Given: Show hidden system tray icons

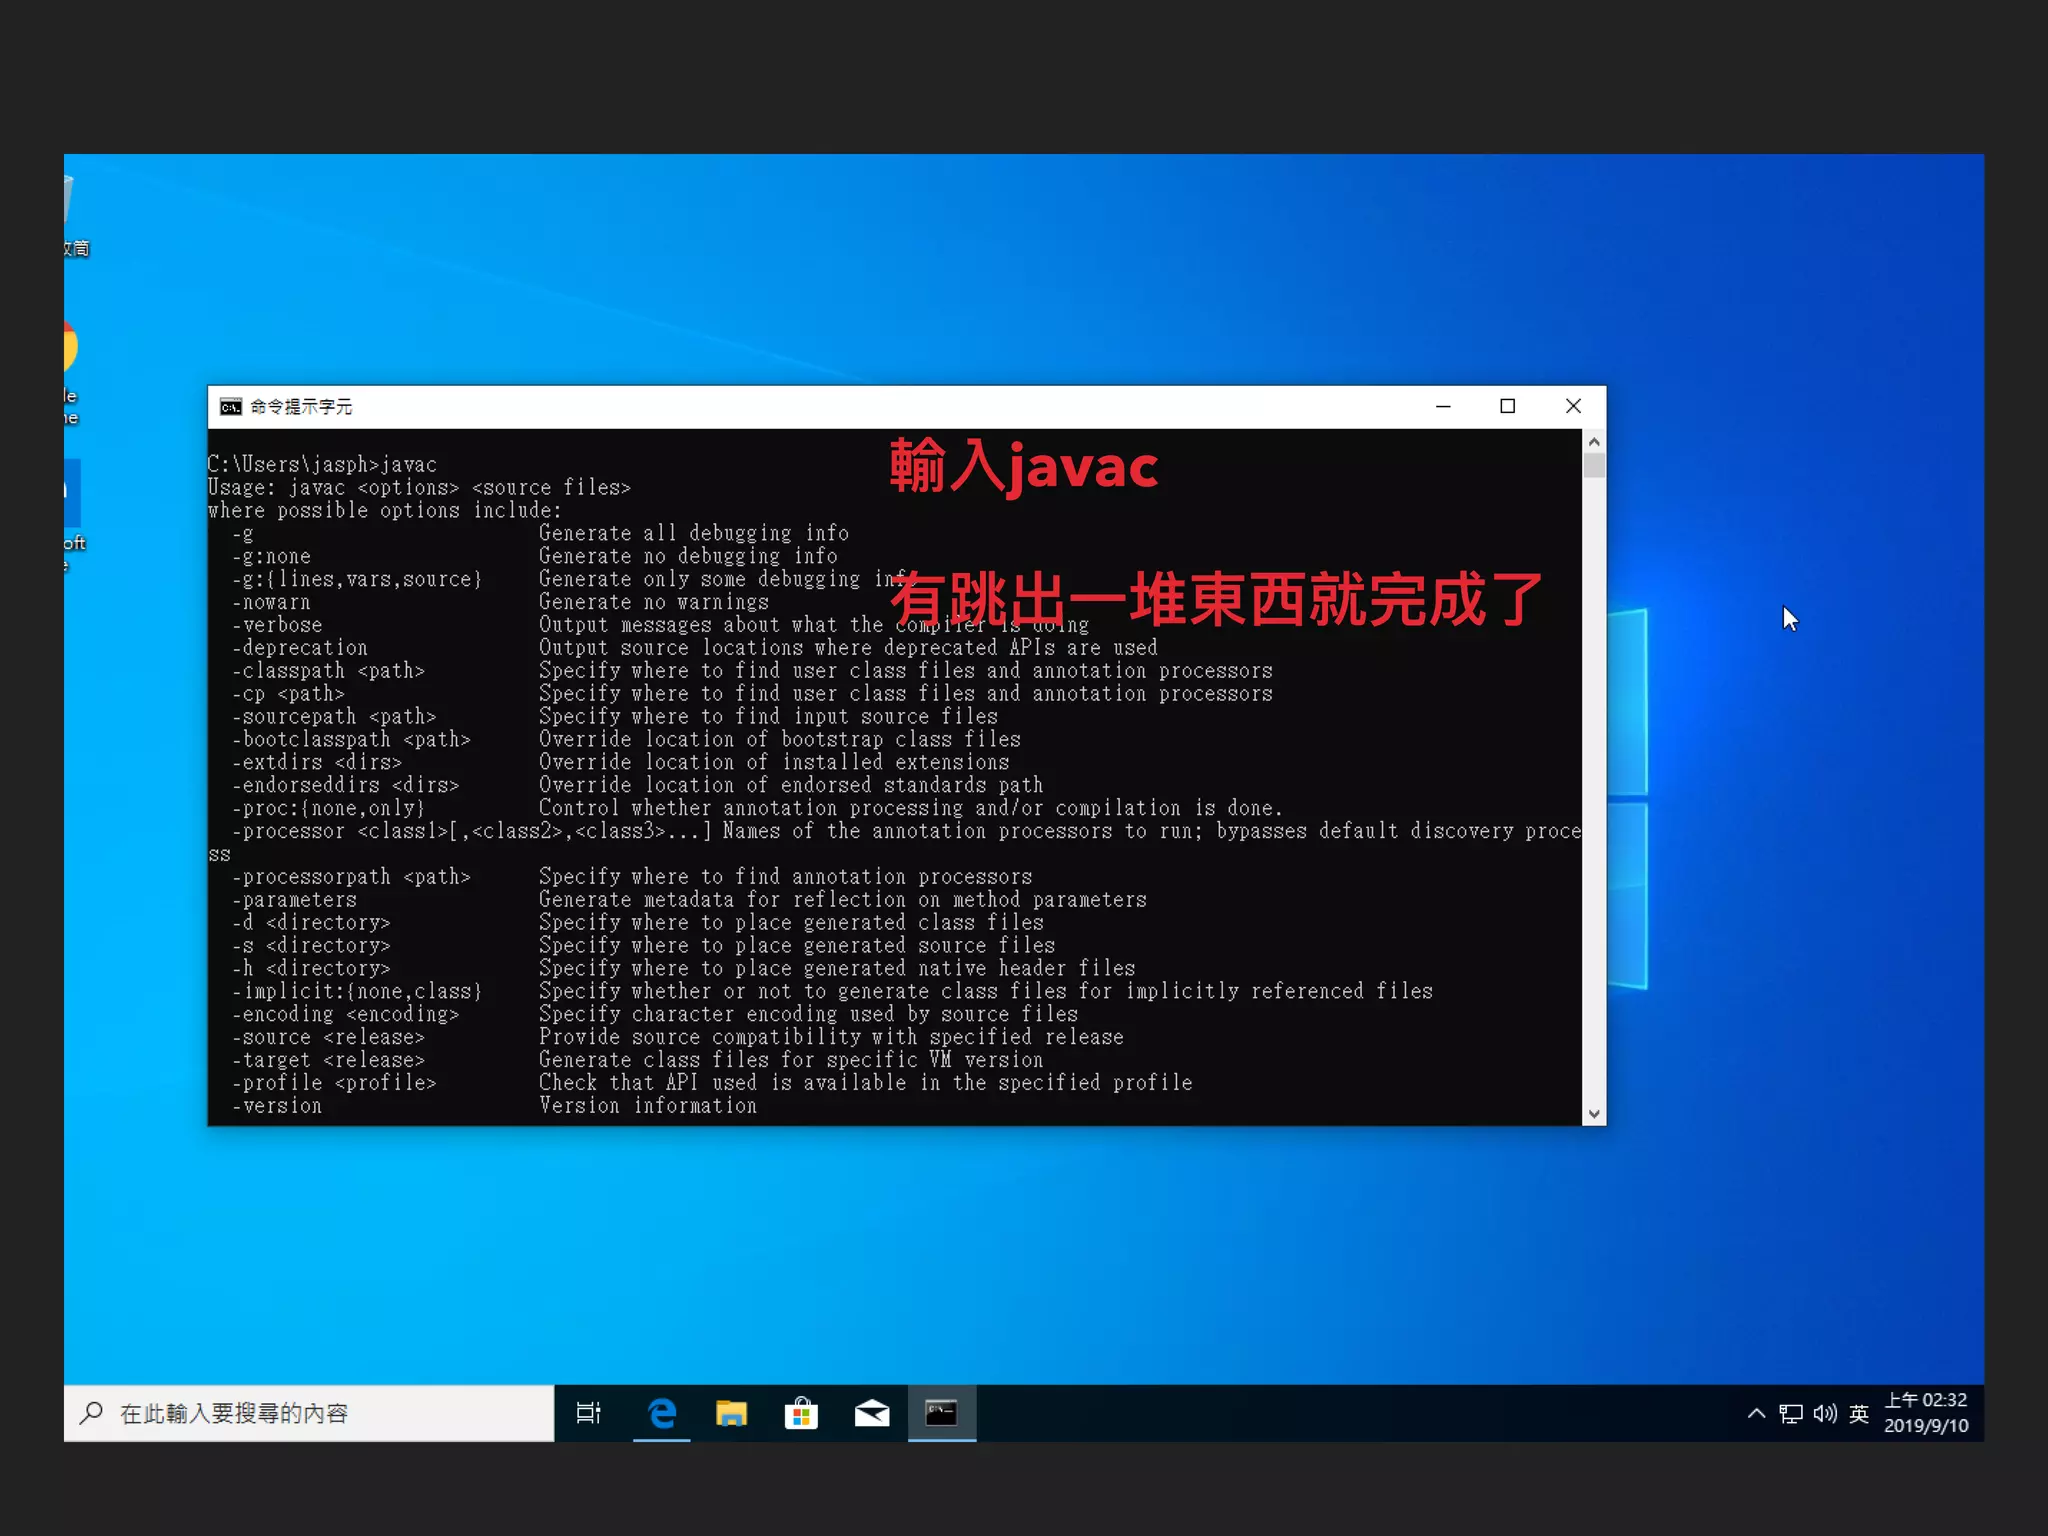Looking at the screenshot, I should point(1756,1413).
